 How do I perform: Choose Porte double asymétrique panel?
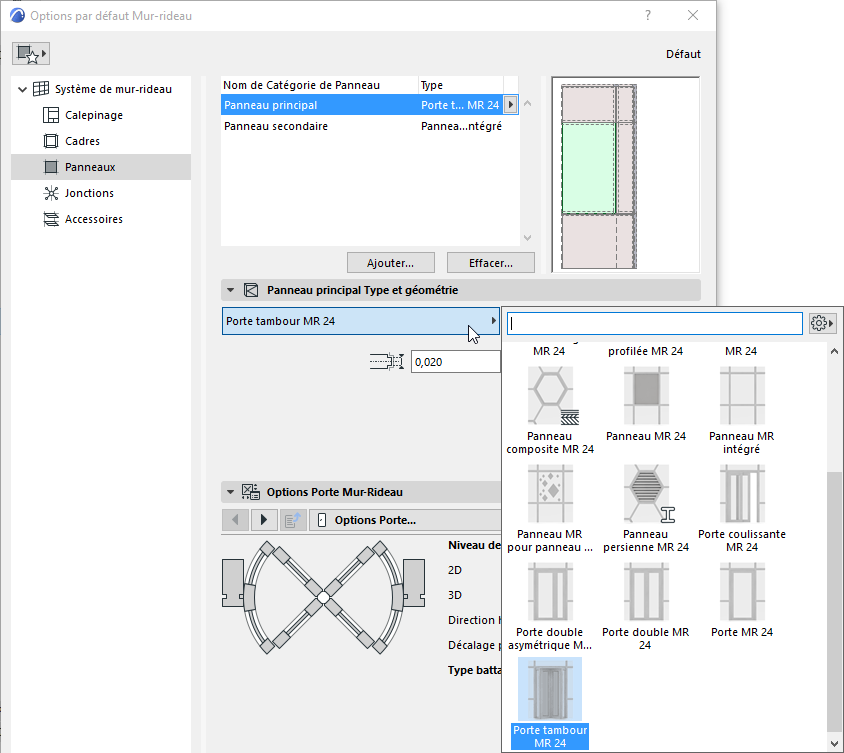click(x=550, y=607)
